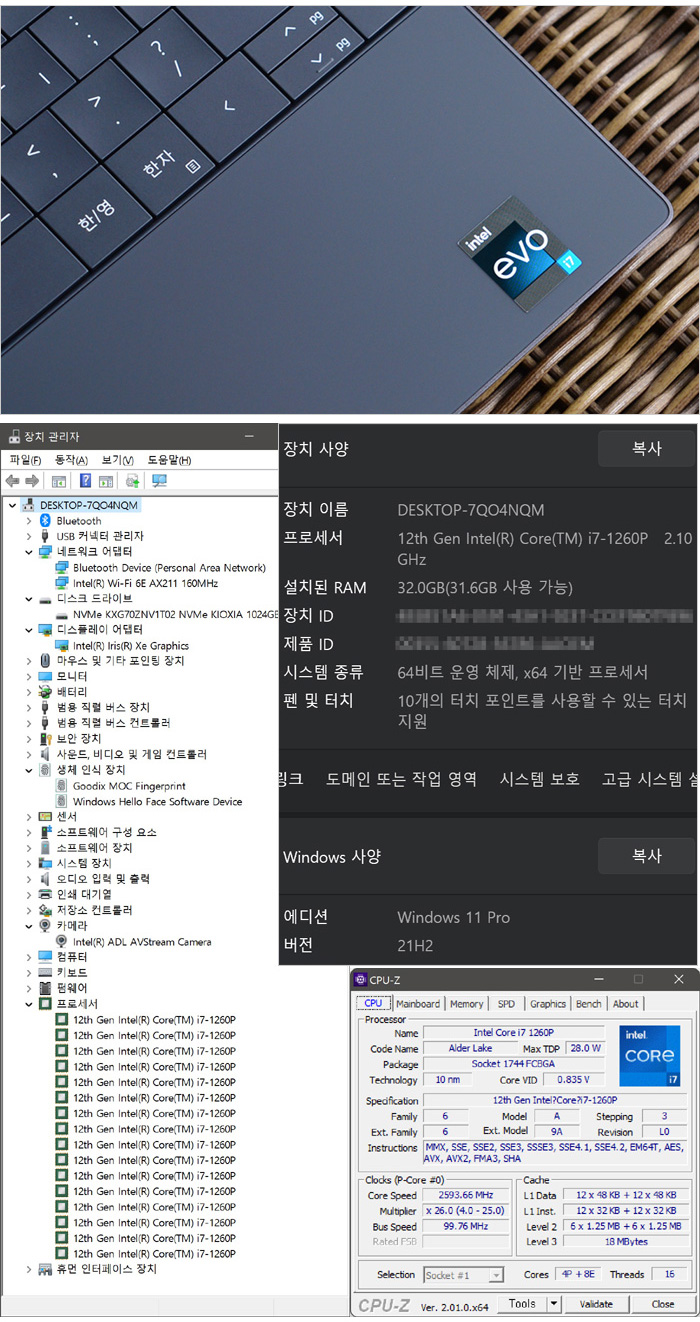The width and height of the screenshot is (700, 1322).
Task: Expand the 소프트웨어 구성 요소 category
Action: pyautogui.click(x=30, y=833)
